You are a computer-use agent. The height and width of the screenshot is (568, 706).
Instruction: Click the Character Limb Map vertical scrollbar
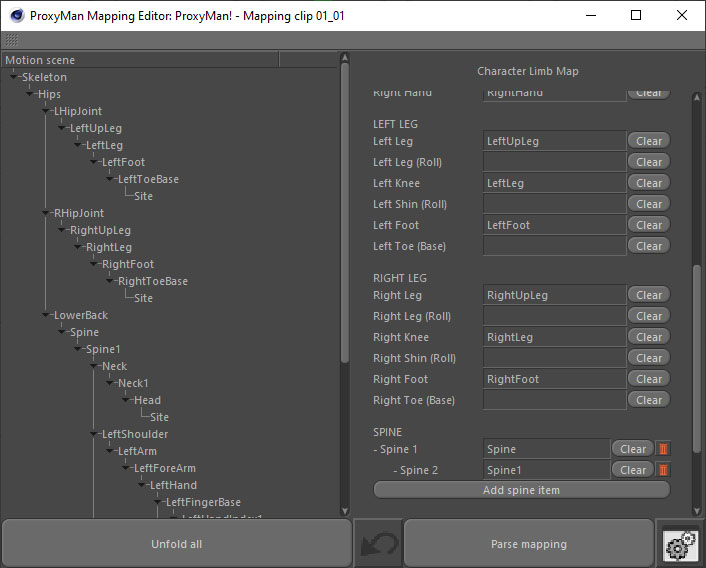pos(697,300)
